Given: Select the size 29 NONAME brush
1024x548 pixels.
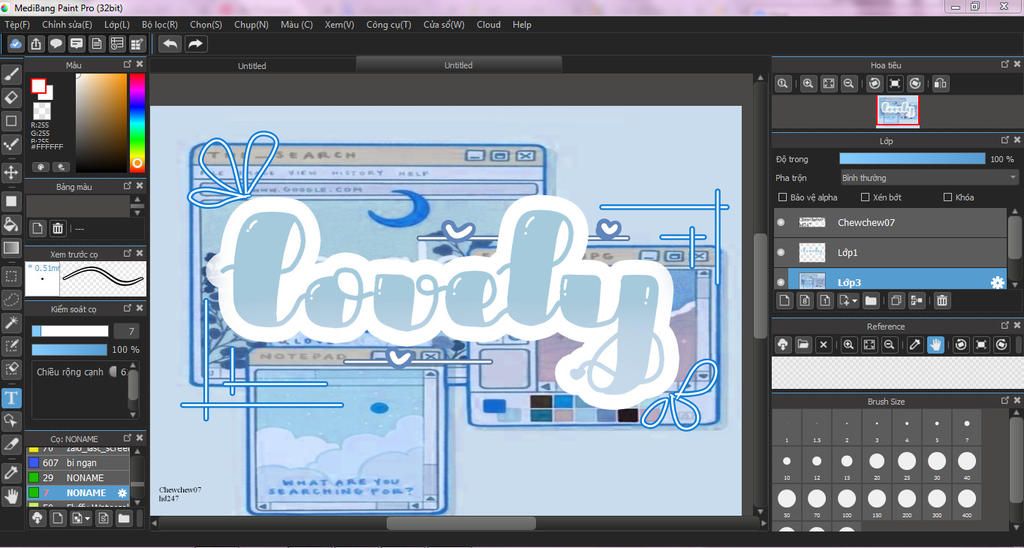Looking at the screenshot, I should [x=78, y=478].
